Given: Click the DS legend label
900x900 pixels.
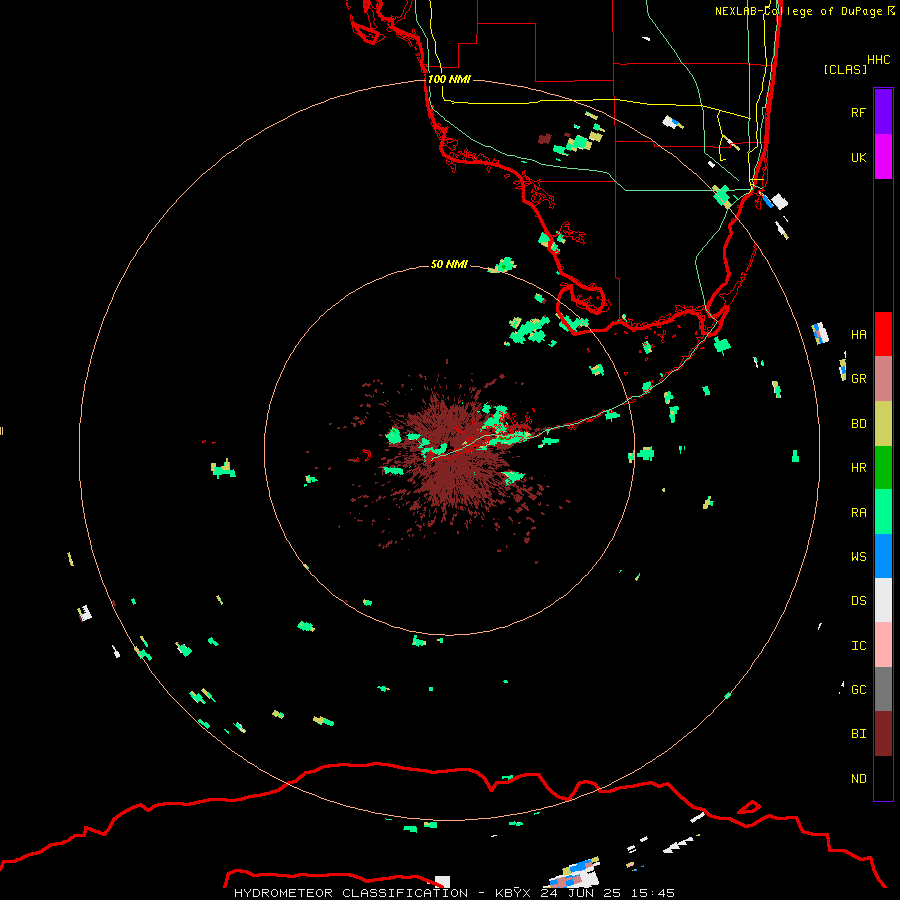Looking at the screenshot, I should click(858, 601).
